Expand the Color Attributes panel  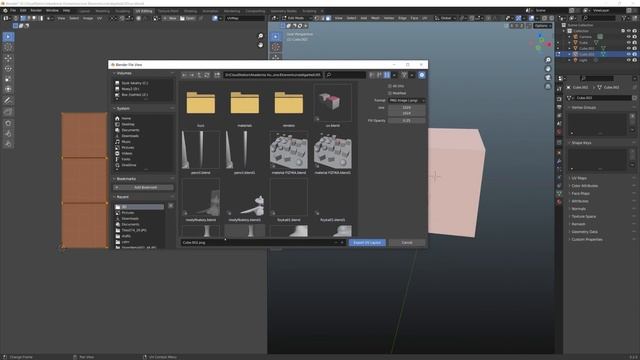584,186
